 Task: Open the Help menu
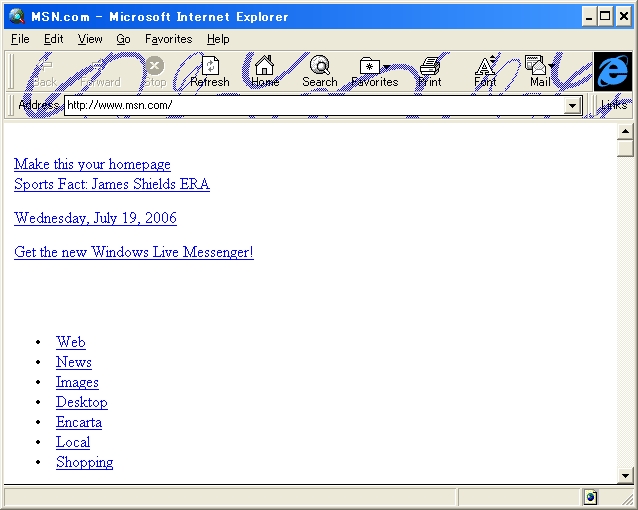pos(218,39)
